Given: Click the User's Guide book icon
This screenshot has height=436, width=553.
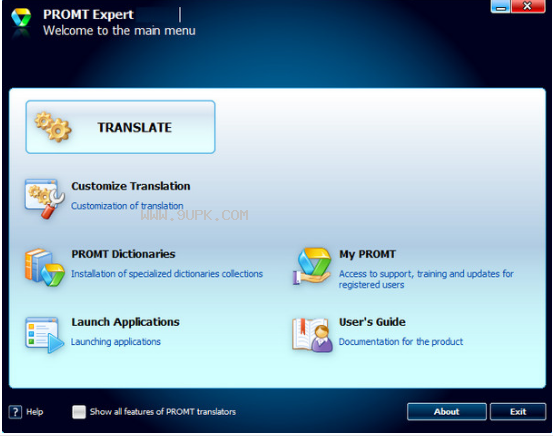Looking at the screenshot, I should pyautogui.click(x=312, y=335).
